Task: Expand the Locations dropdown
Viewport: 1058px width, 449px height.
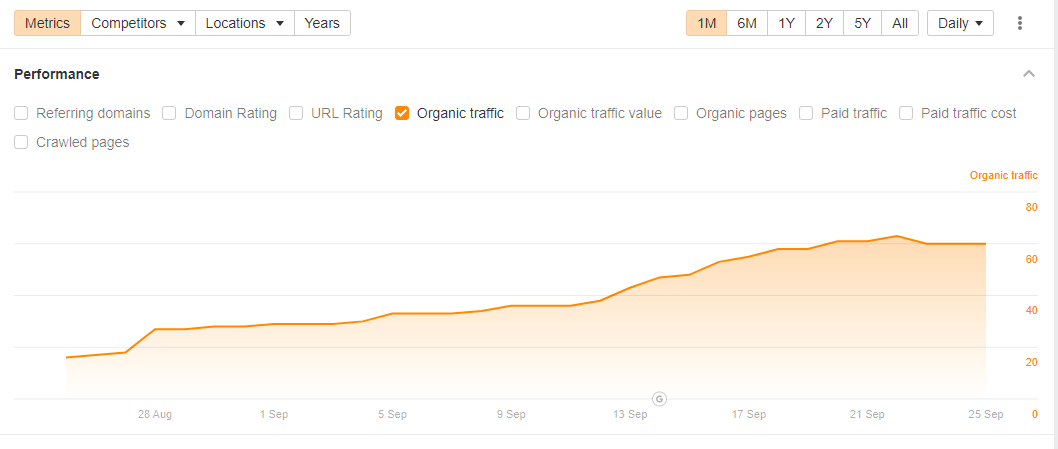Action: pos(245,23)
